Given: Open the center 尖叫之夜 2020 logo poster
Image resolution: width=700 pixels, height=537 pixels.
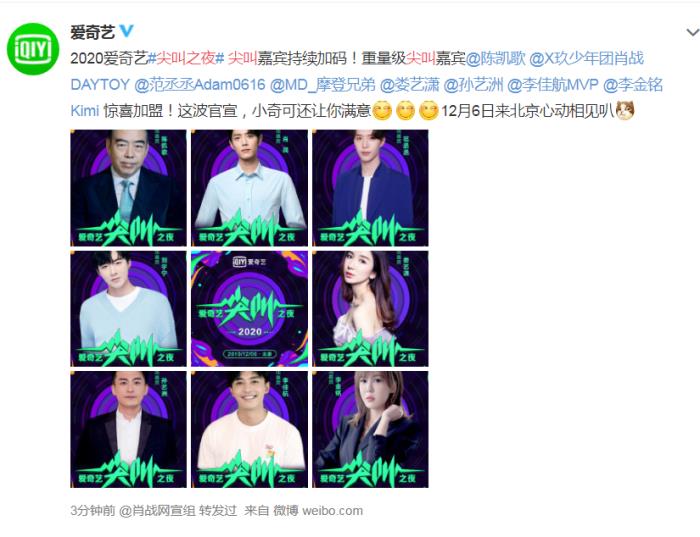Looking at the screenshot, I should tap(250, 308).
